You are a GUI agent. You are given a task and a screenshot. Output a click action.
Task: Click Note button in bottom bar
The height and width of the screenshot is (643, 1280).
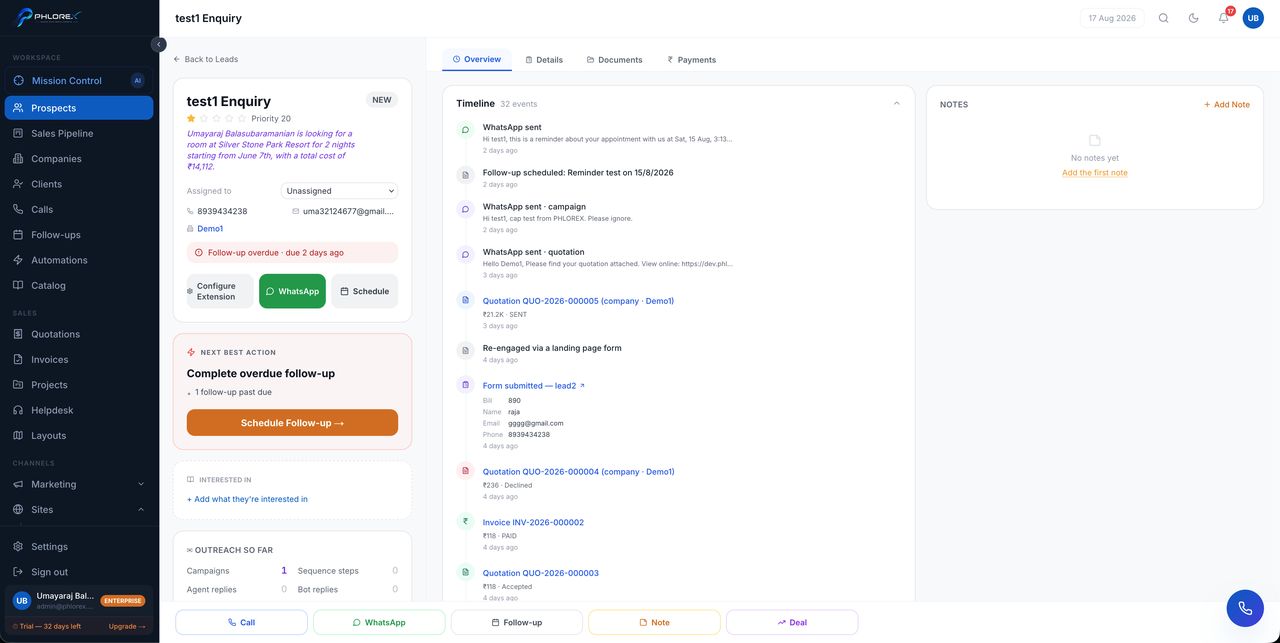654,622
